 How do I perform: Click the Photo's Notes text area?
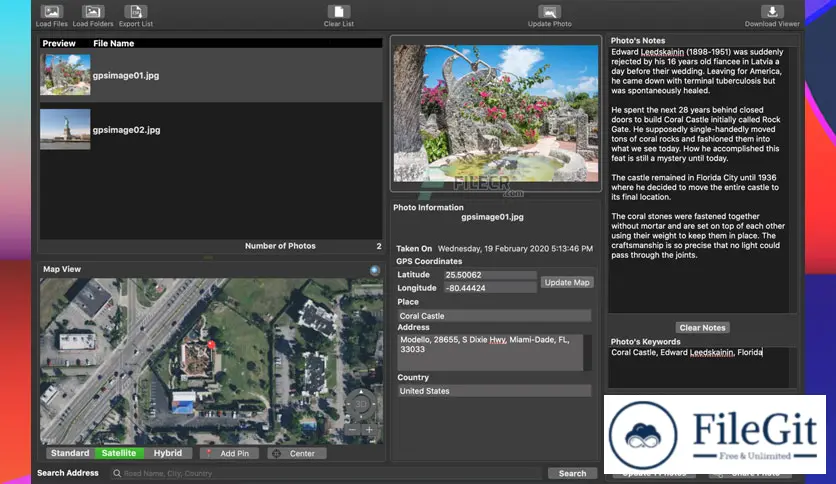(698, 180)
